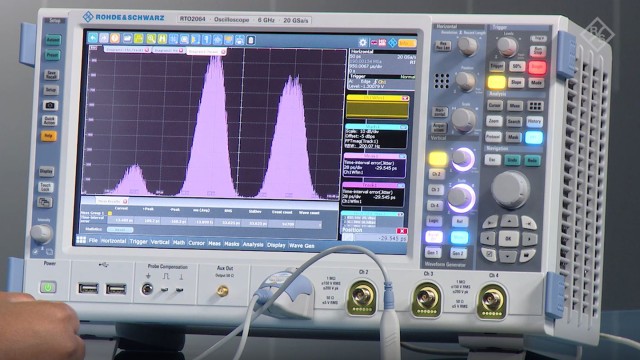
Task: Select the first Diagram tab above graph
Action: 128,50
